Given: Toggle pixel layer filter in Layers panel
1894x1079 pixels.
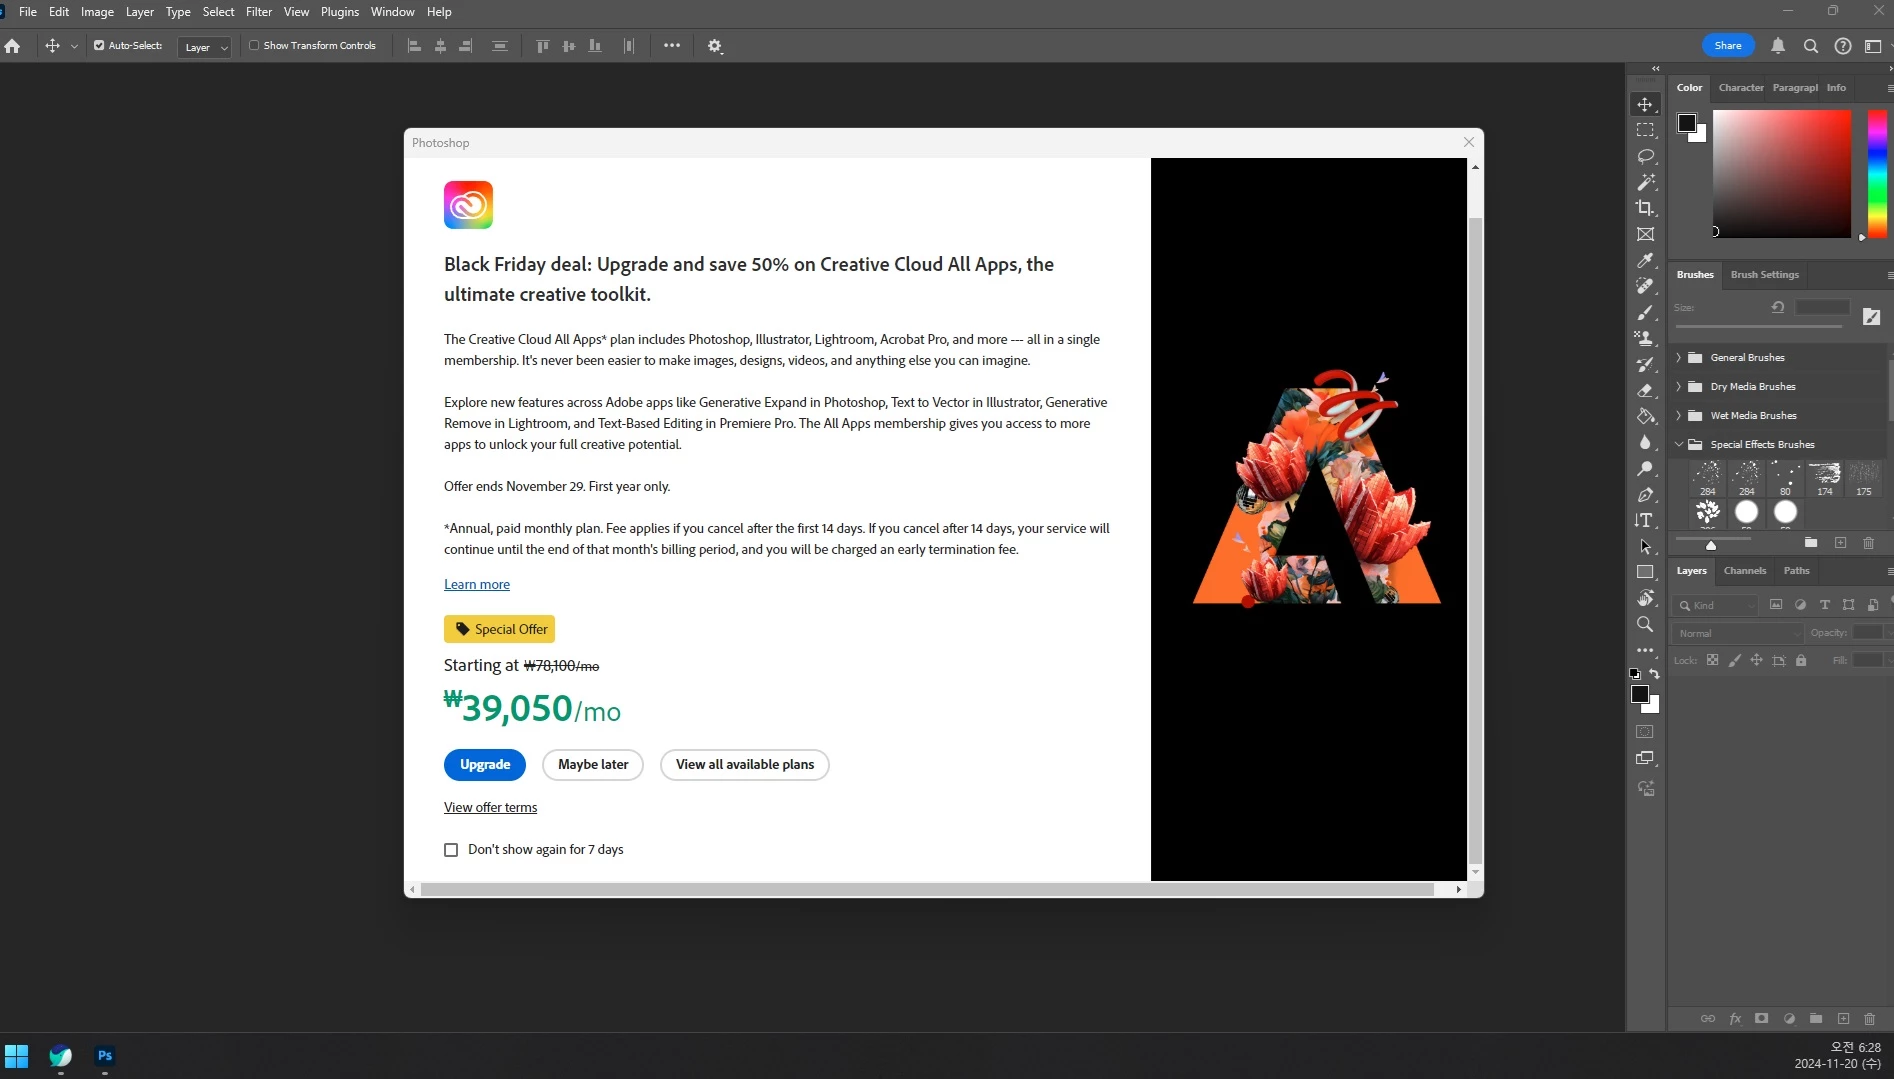Looking at the screenshot, I should tap(1776, 605).
